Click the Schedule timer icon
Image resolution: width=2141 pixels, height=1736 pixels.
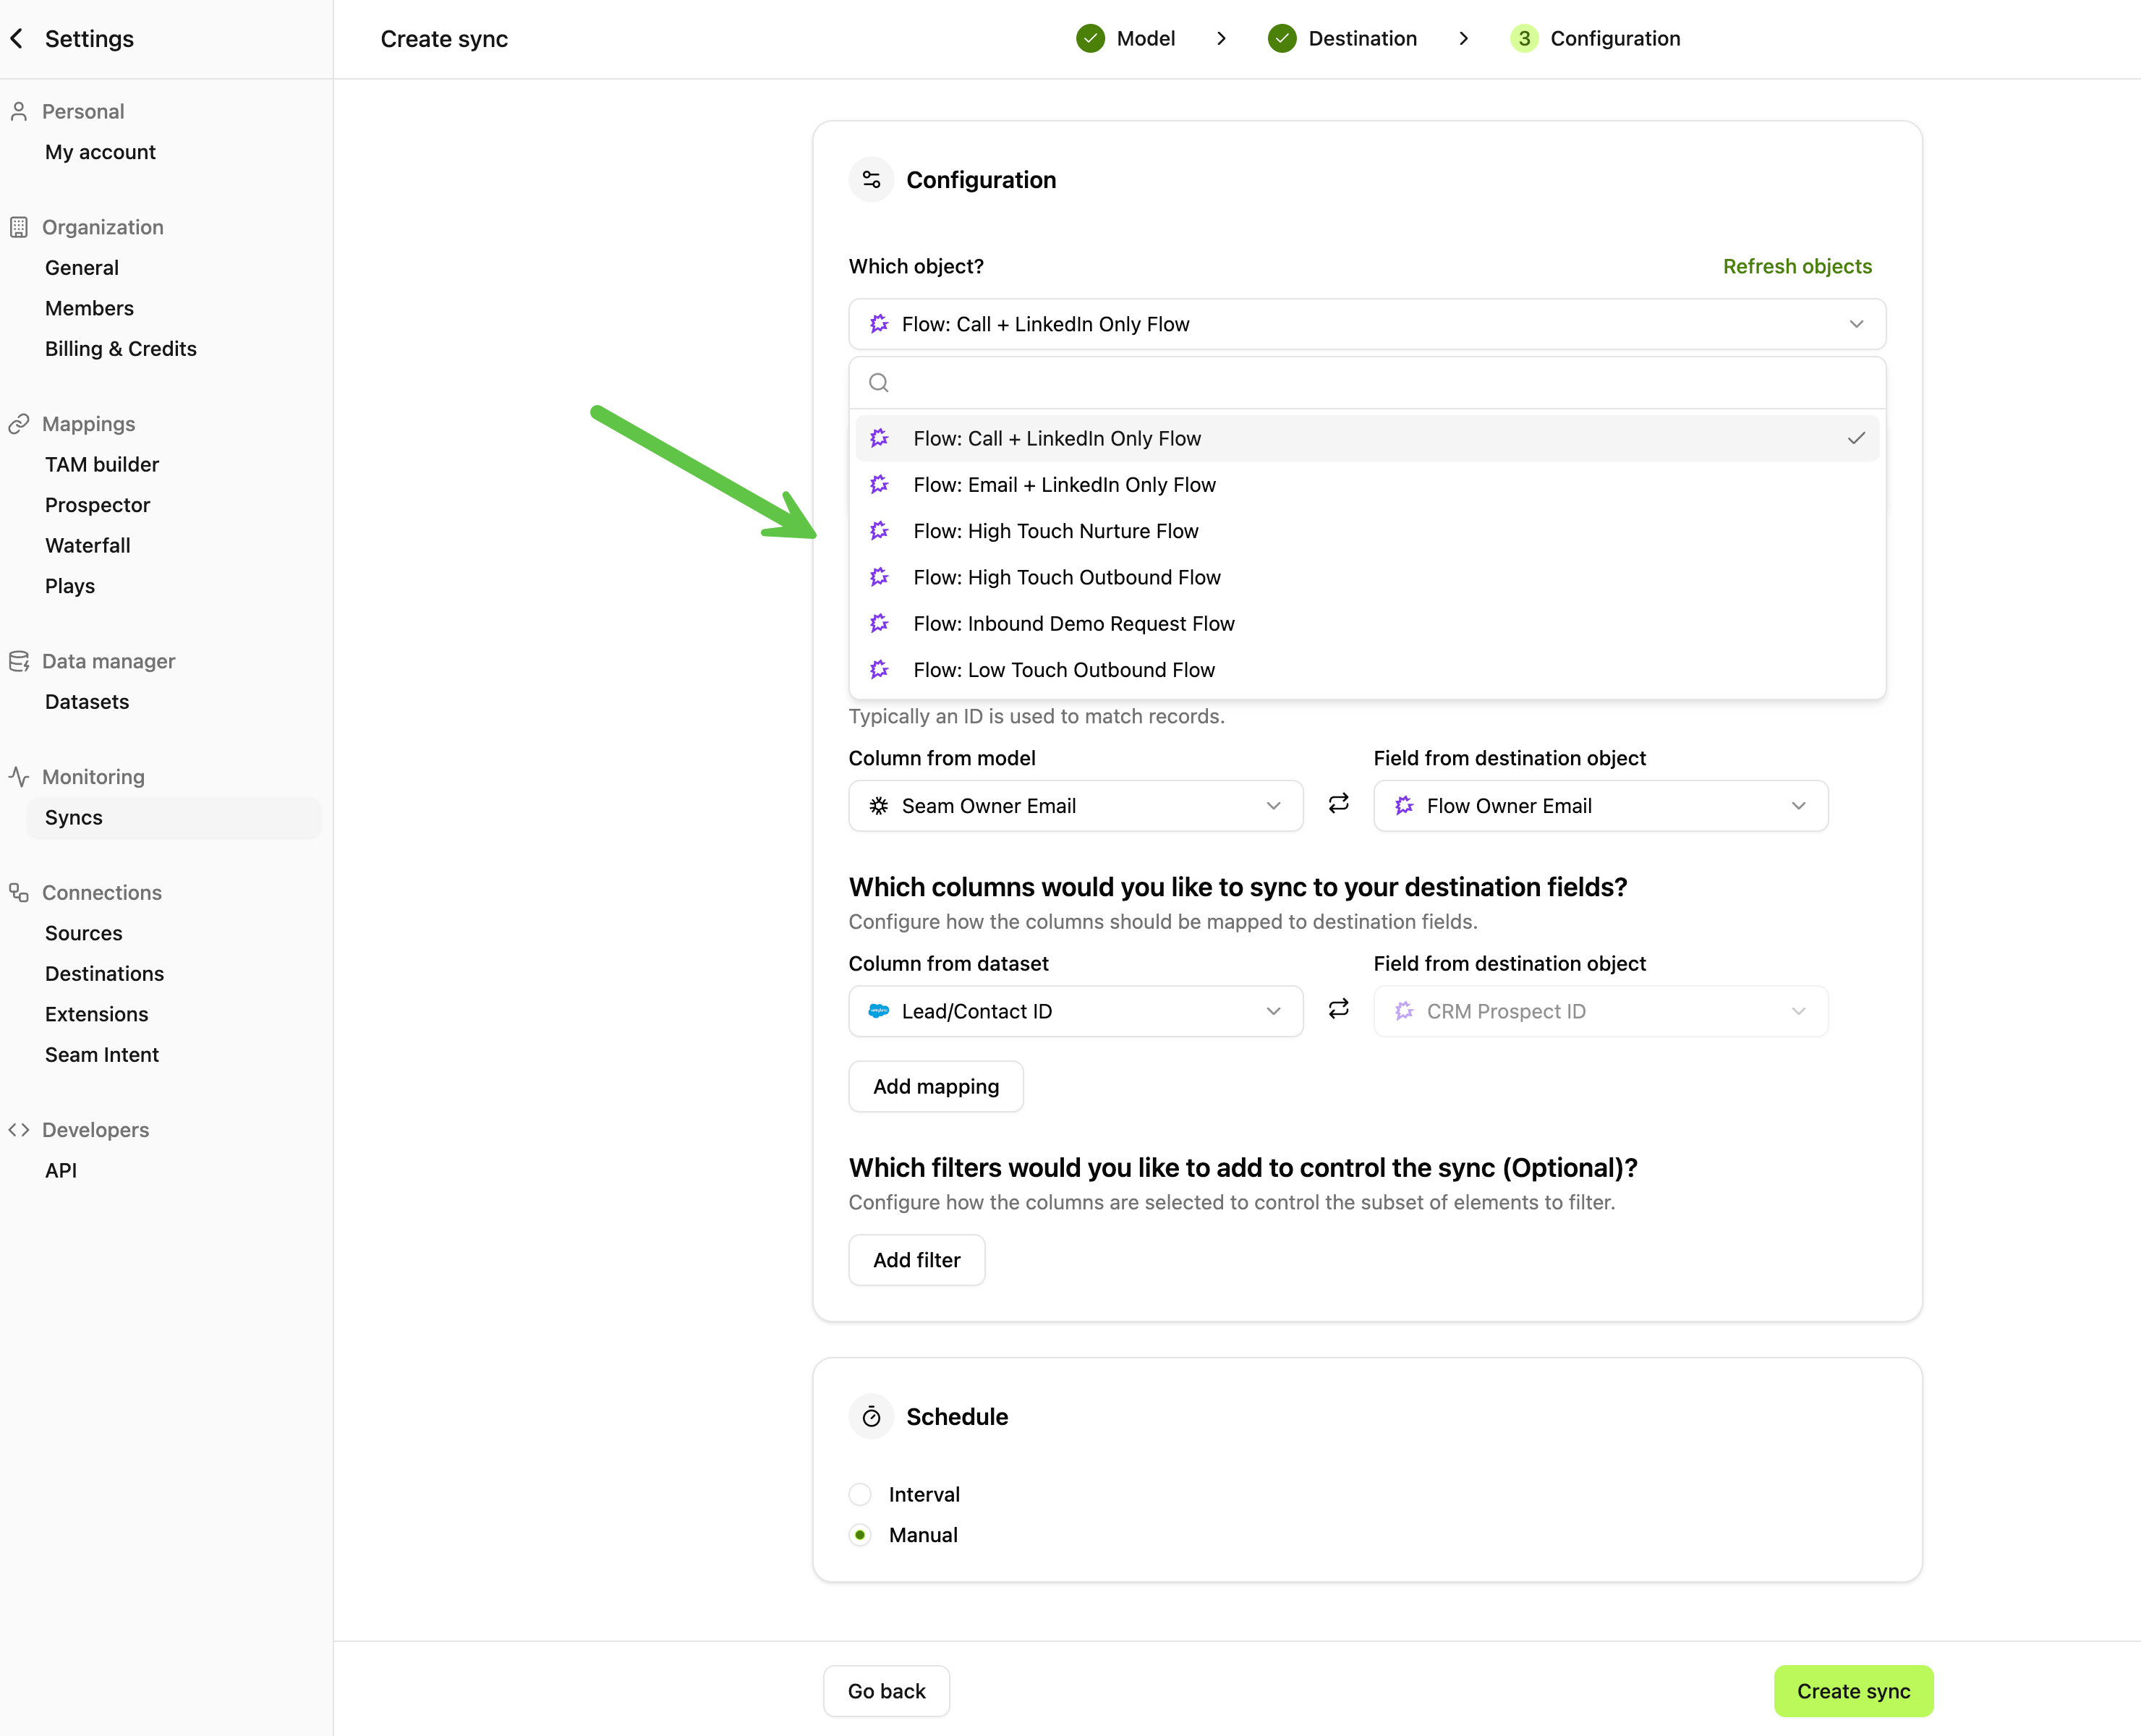pyautogui.click(x=871, y=1416)
